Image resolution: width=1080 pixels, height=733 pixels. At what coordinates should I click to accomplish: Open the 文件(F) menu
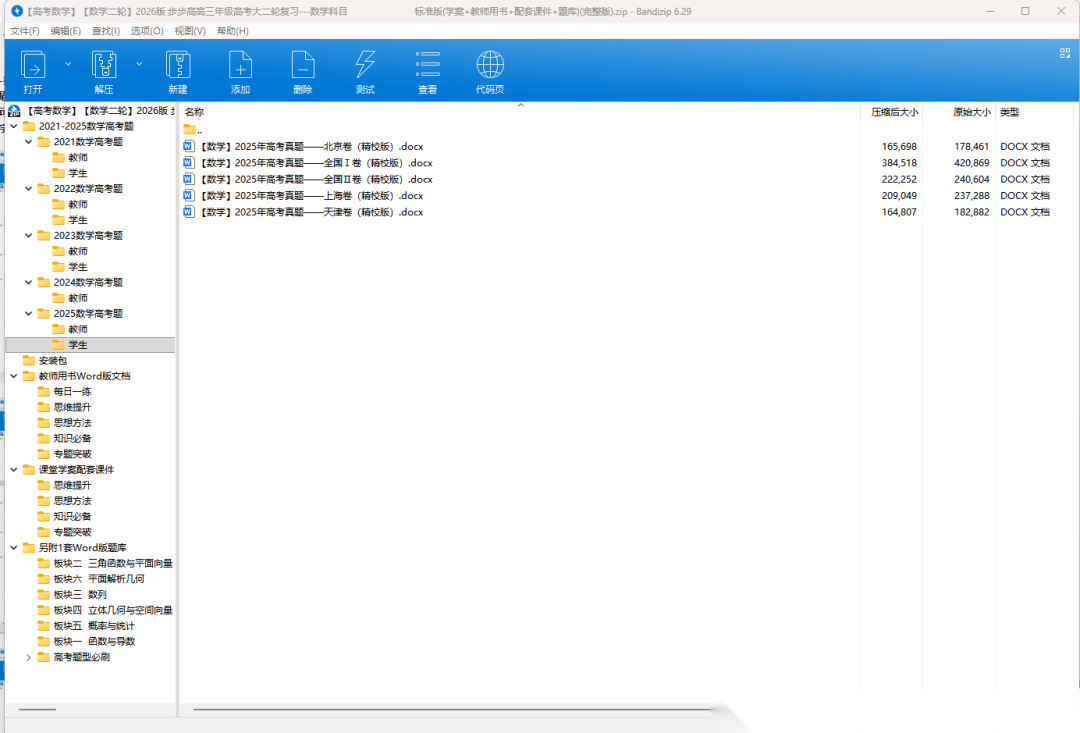(x=25, y=31)
